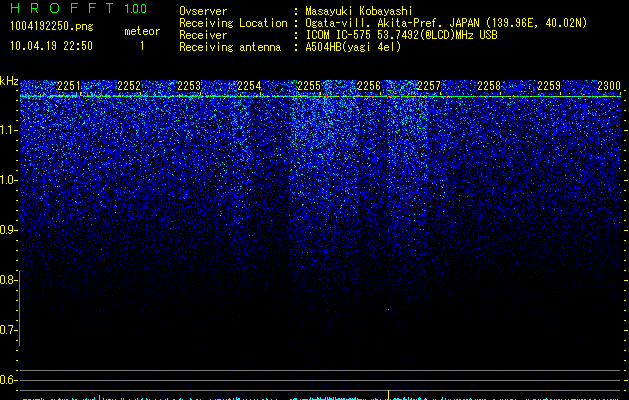Click the Ovserver label
This screenshot has height=400, width=629.
tap(203, 11)
